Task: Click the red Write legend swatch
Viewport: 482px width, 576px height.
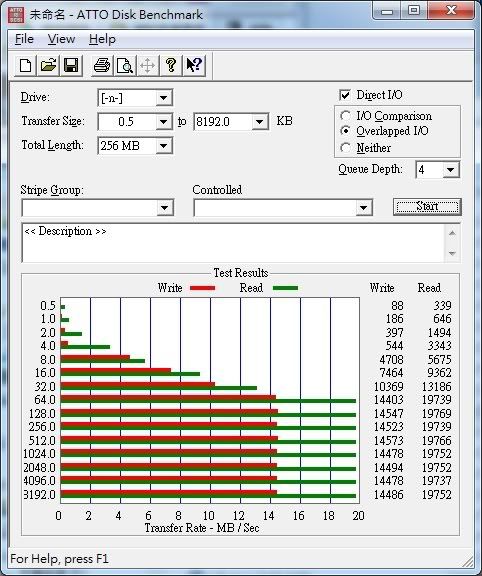Action: point(202,288)
